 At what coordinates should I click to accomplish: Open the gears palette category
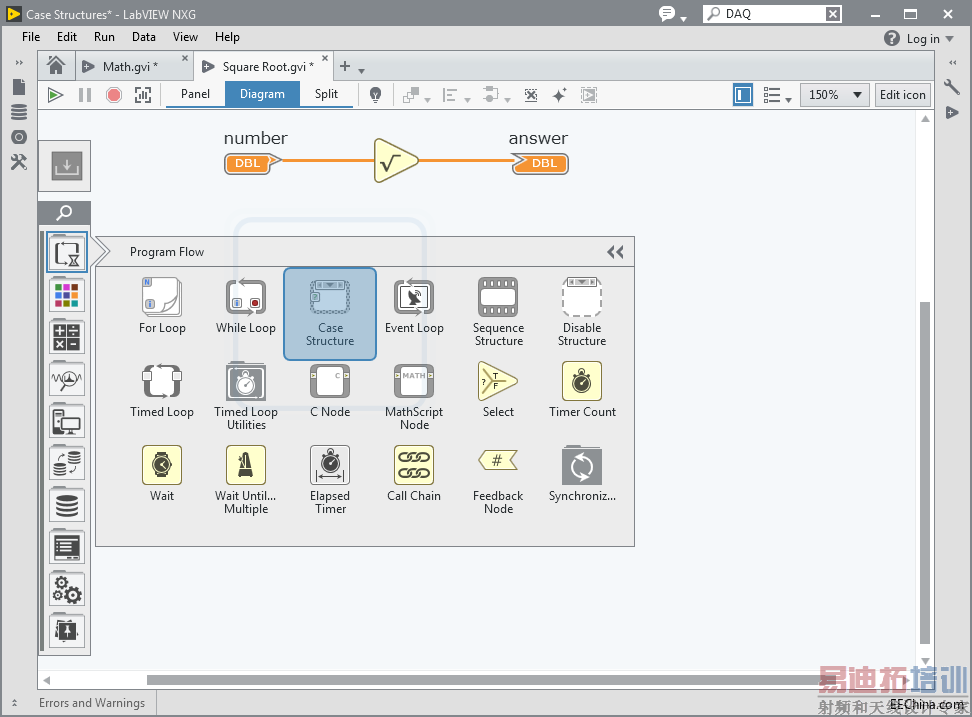point(67,589)
